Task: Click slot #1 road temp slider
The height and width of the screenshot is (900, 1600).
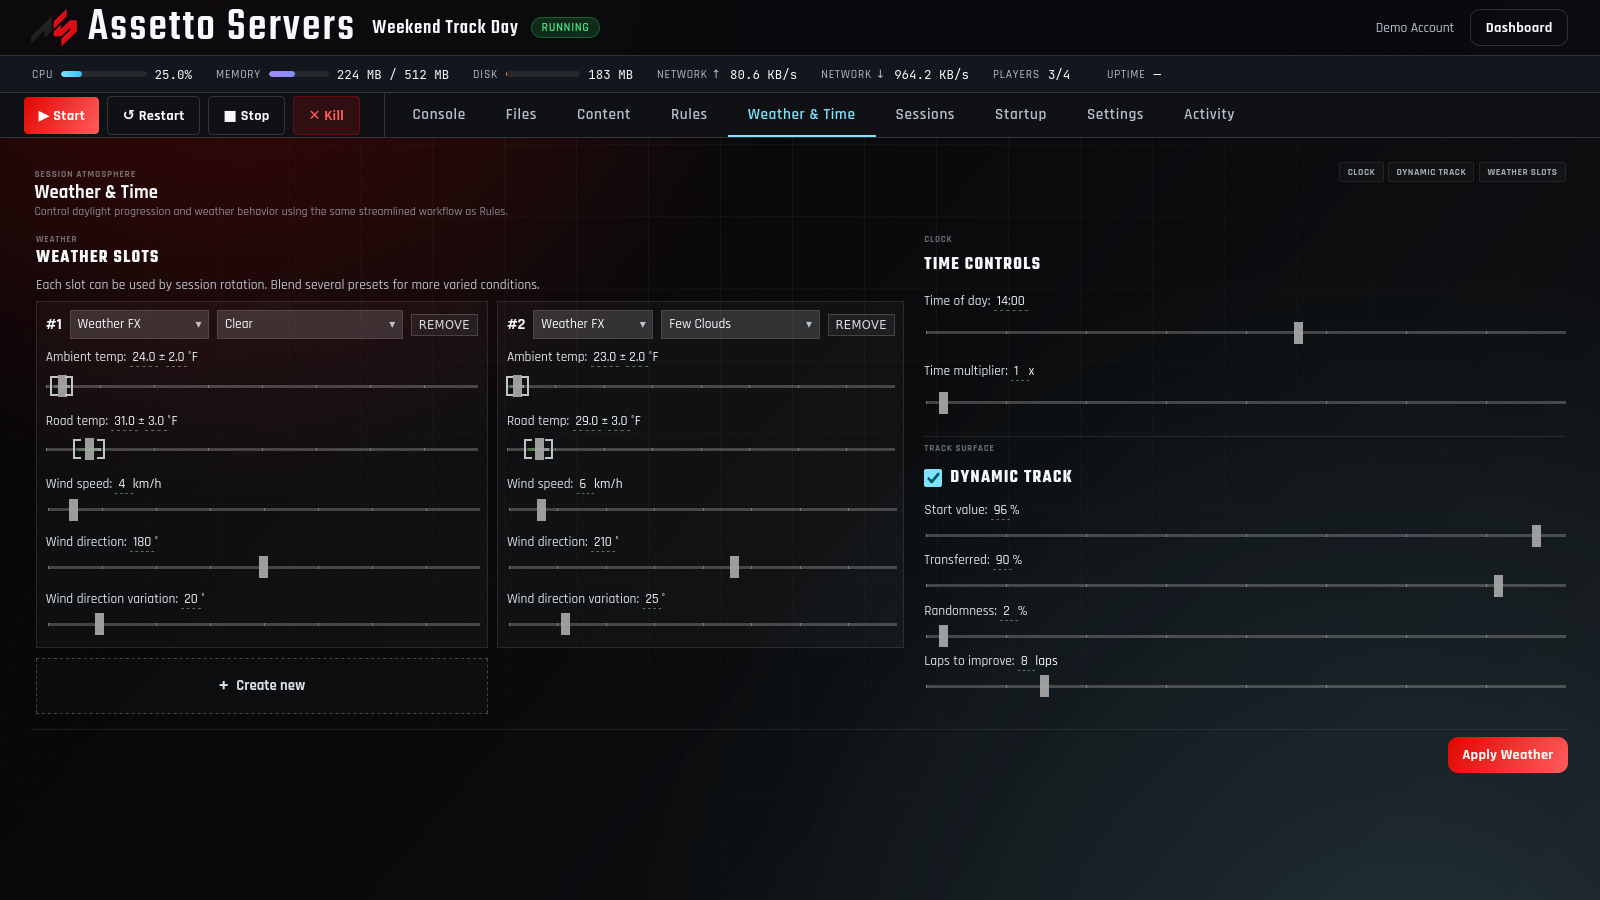Action: (262, 449)
